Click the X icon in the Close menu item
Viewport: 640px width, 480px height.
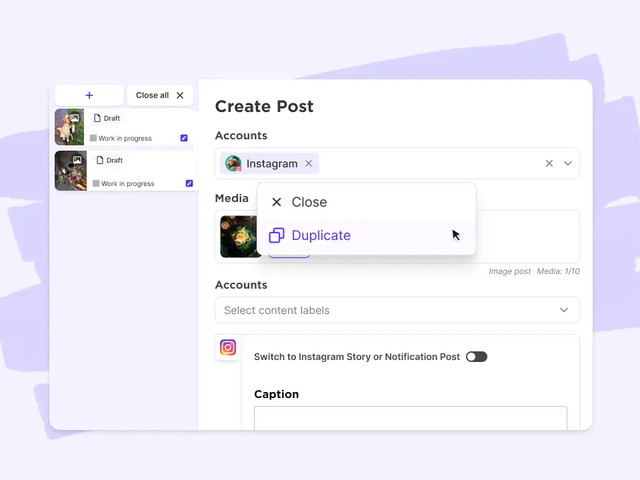tap(276, 202)
